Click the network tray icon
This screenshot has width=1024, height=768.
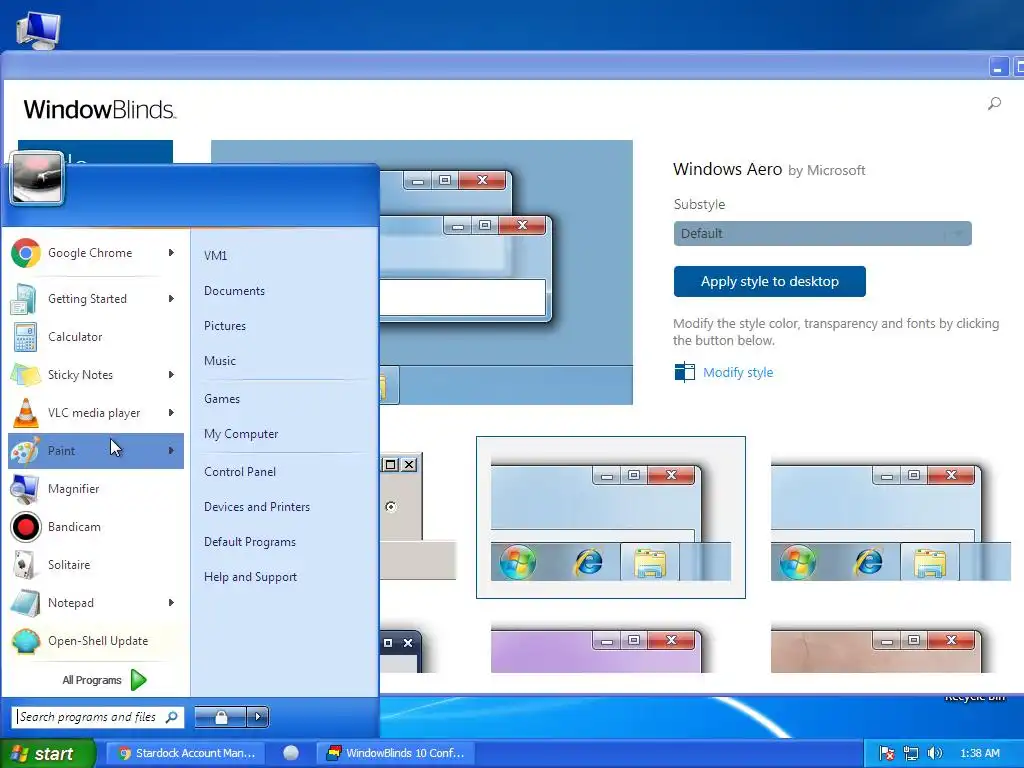(x=910, y=753)
